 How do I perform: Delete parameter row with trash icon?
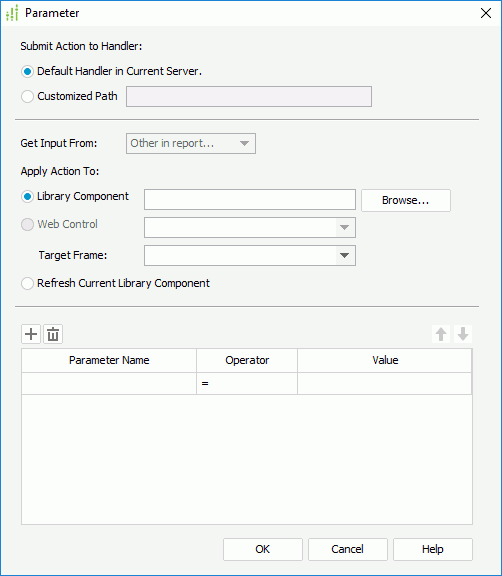(x=53, y=334)
